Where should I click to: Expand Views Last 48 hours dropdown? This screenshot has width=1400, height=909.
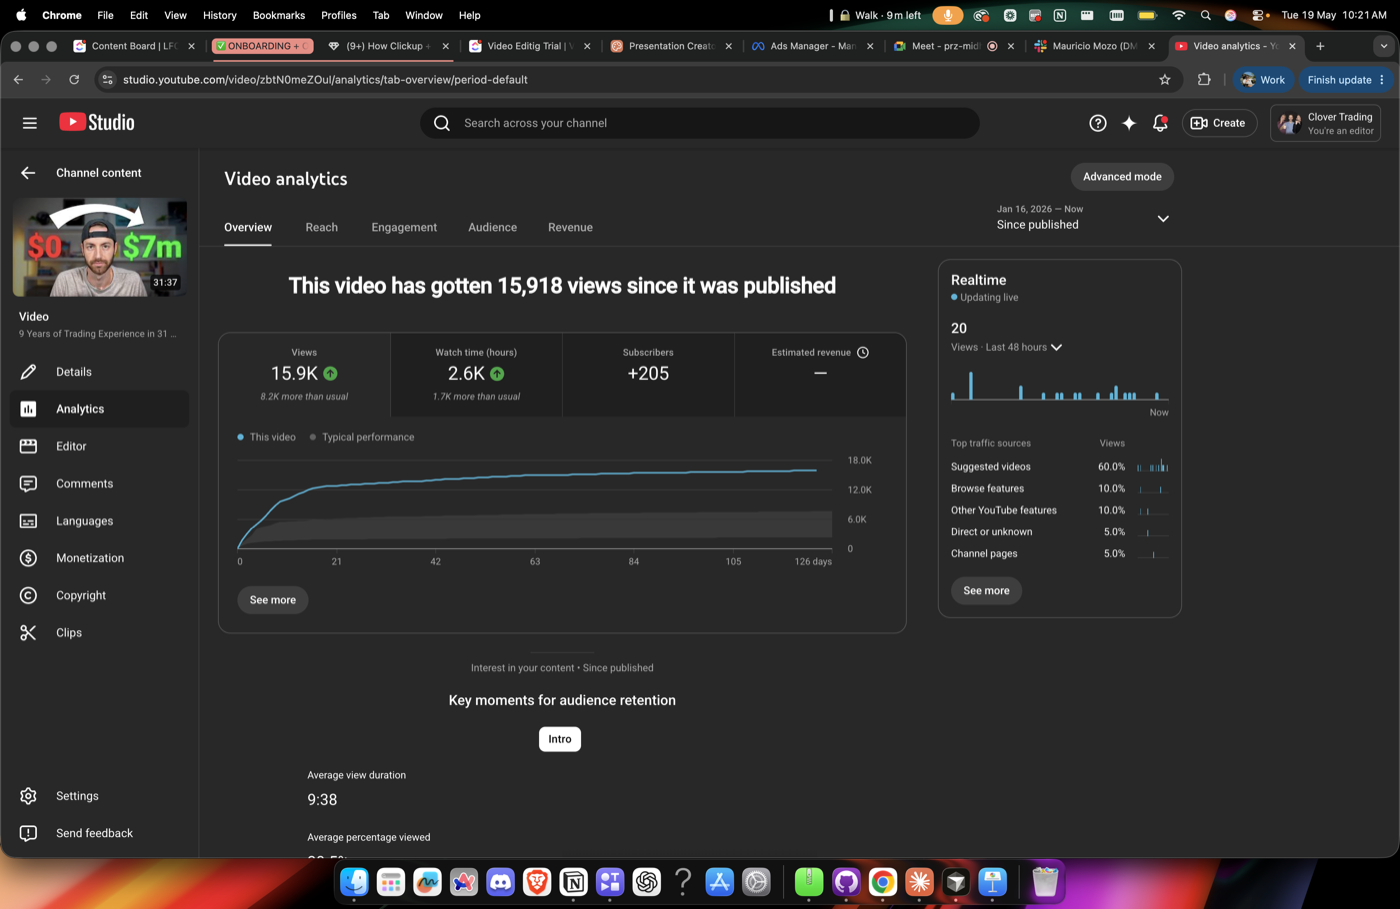pyautogui.click(x=1056, y=347)
